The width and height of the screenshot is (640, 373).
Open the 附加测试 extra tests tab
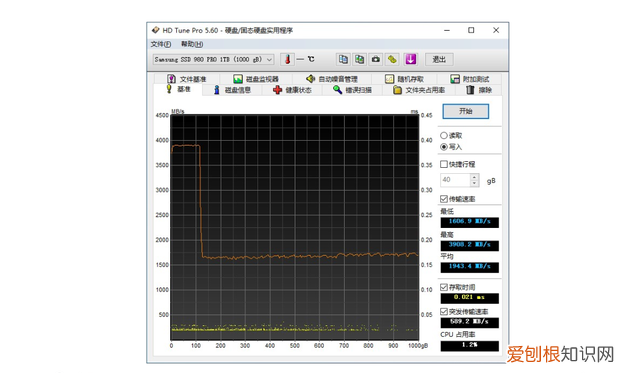[x=470, y=79]
